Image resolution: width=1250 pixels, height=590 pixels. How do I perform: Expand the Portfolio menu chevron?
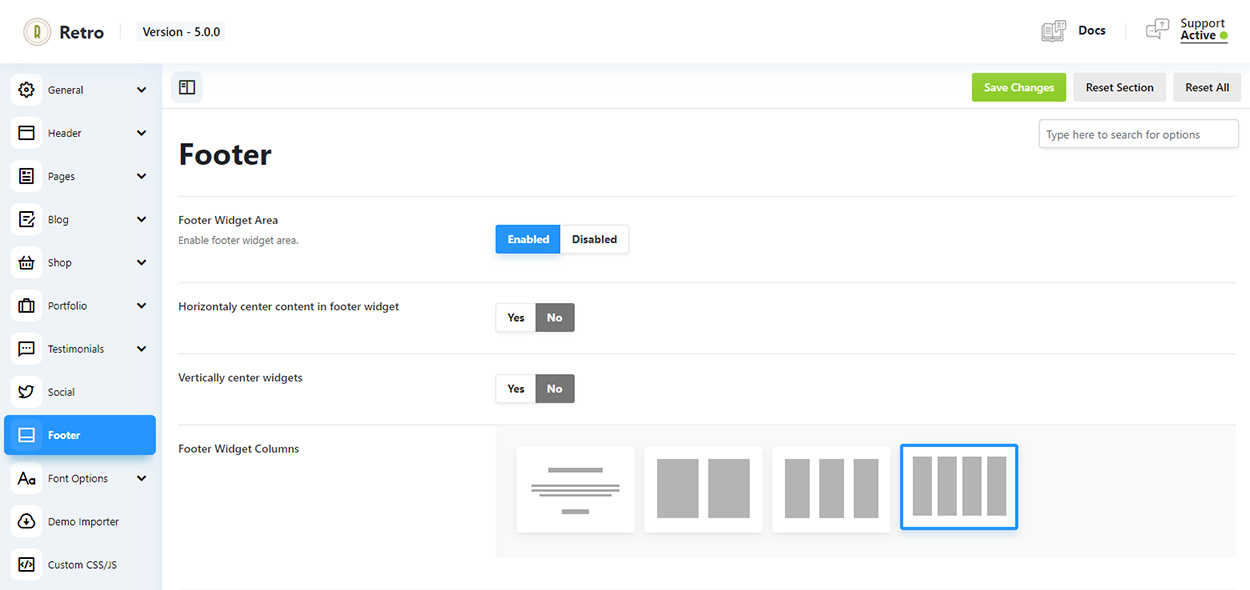(141, 306)
